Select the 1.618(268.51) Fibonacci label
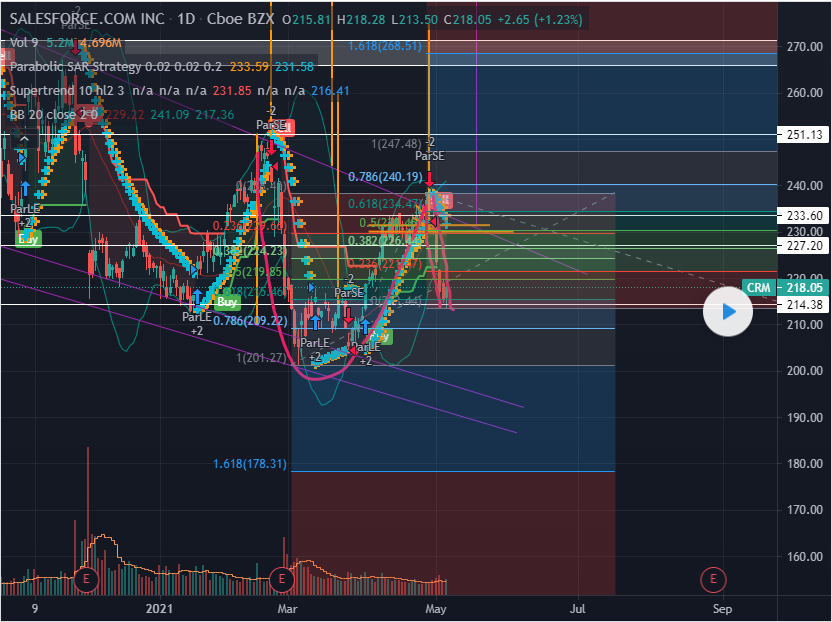832x622 pixels. [385, 46]
